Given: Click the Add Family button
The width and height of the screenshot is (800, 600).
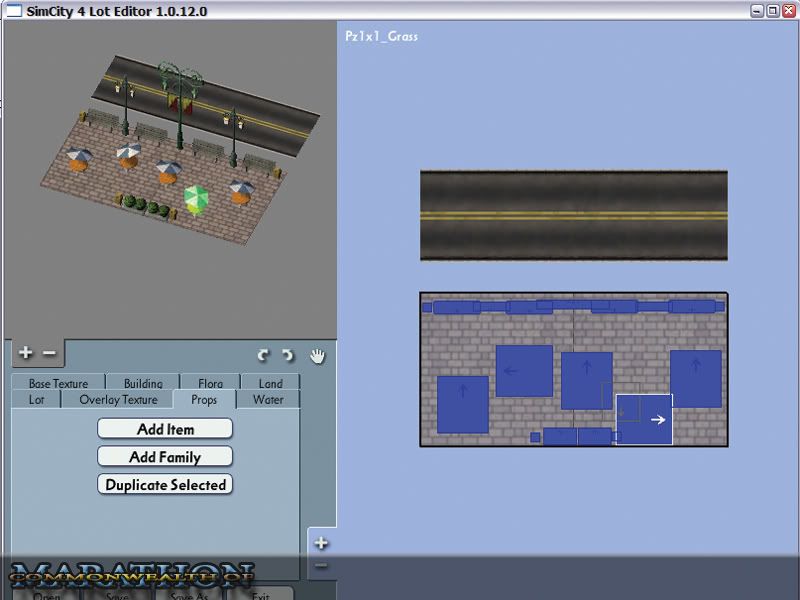Looking at the screenshot, I should click(165, 457).
